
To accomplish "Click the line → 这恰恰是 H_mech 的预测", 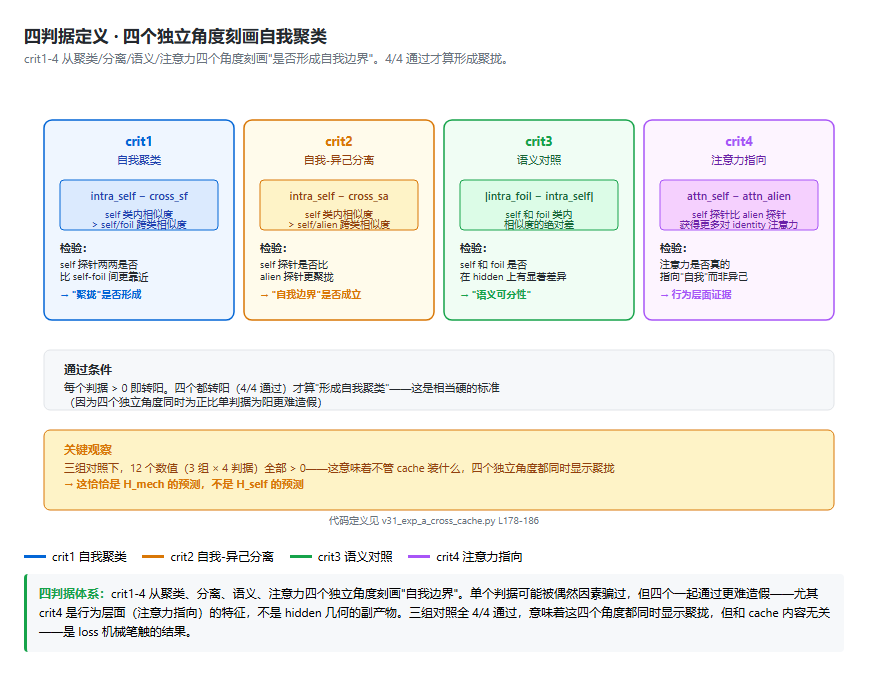I will (184, 484).
